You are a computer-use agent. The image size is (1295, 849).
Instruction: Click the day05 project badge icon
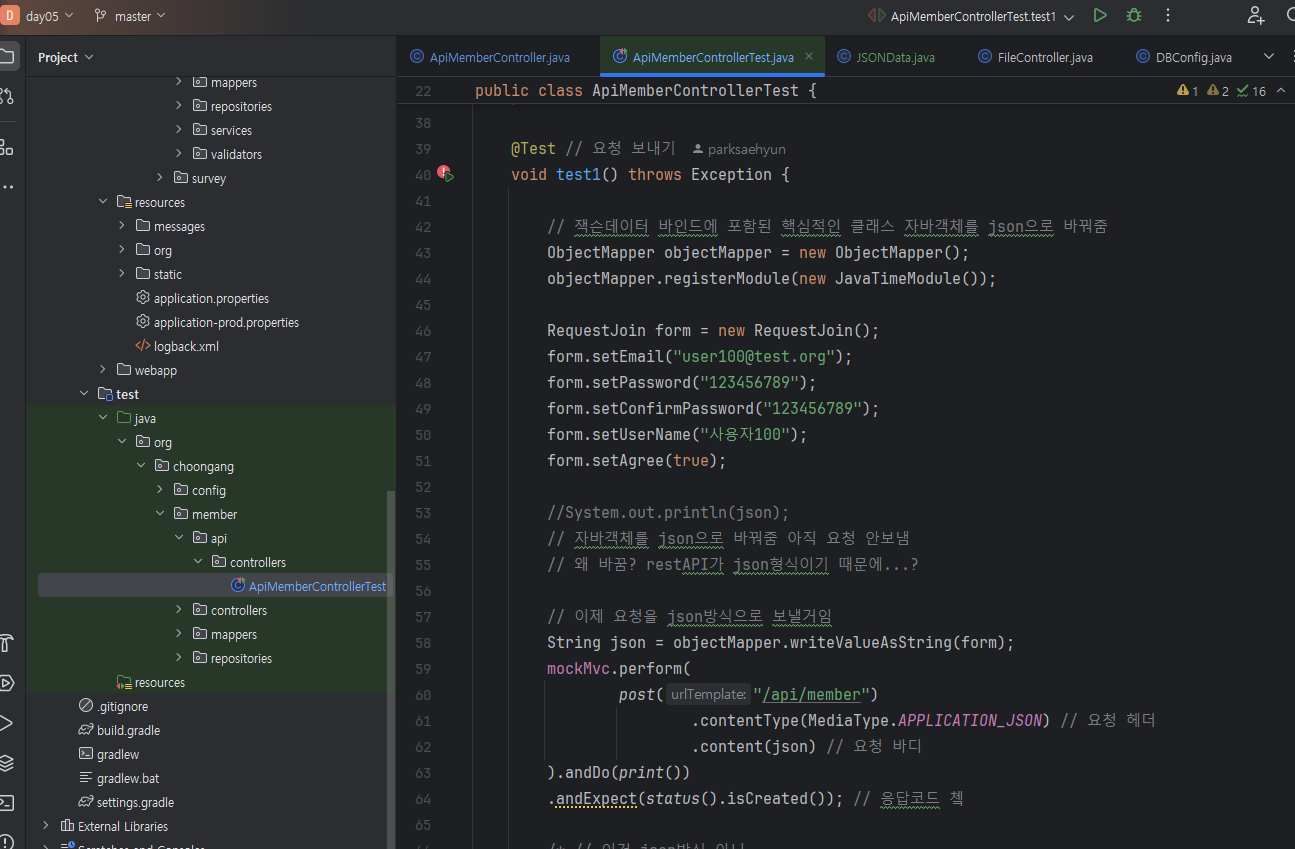(11, 16)
